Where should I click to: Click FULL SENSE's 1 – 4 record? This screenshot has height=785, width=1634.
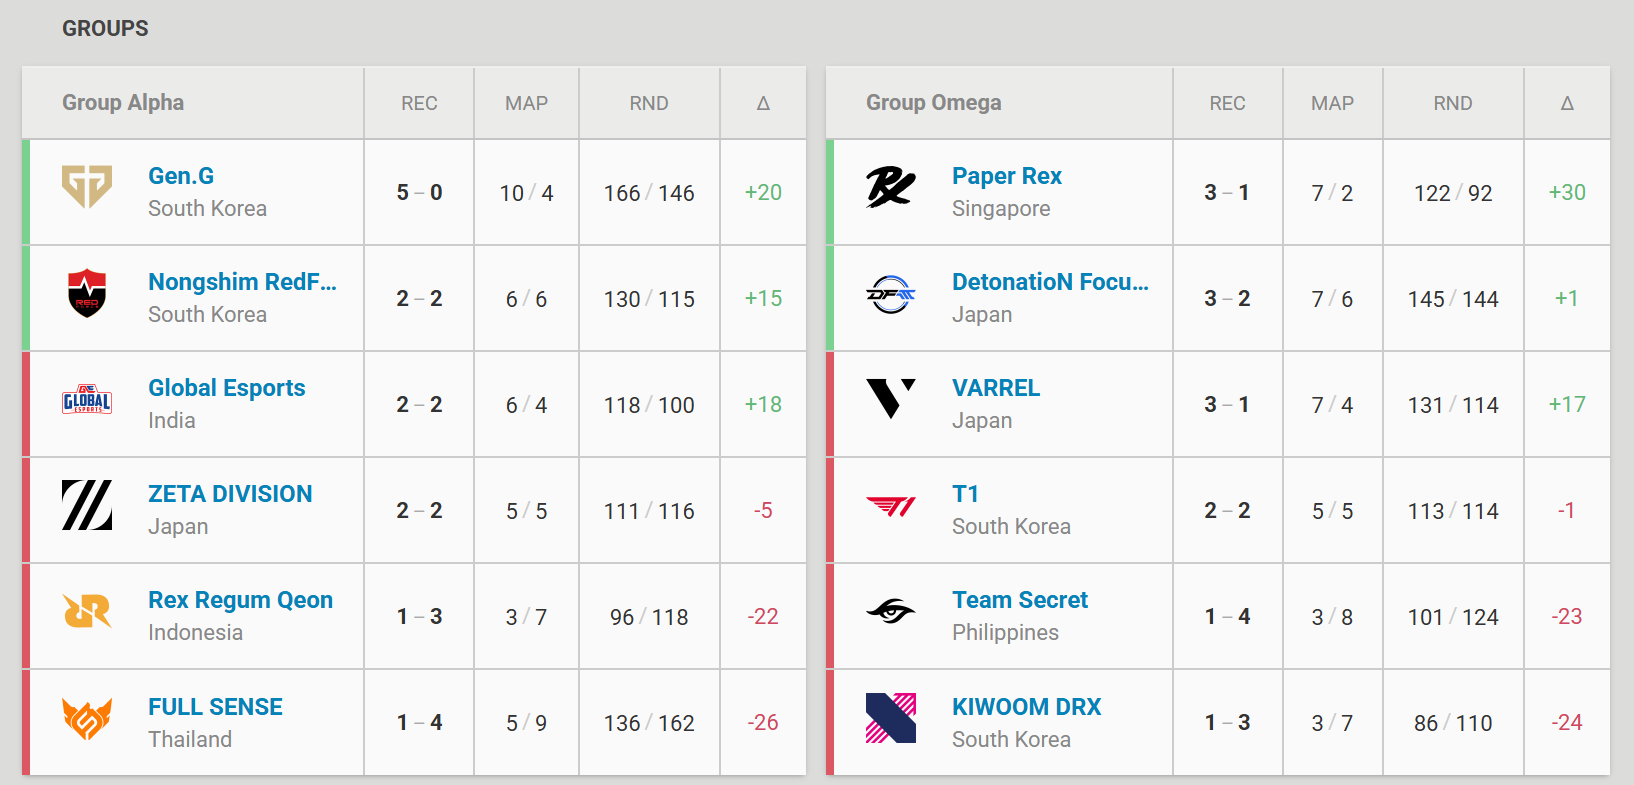[419, 722]
